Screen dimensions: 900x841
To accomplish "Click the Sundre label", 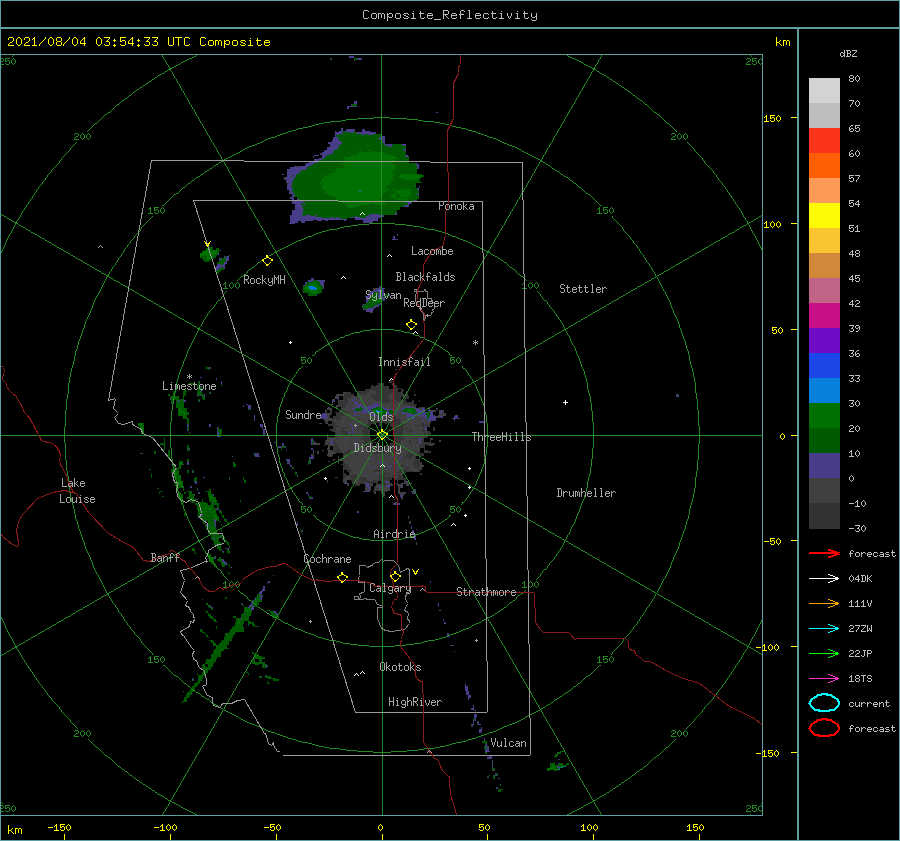I will tap(304, 414).
